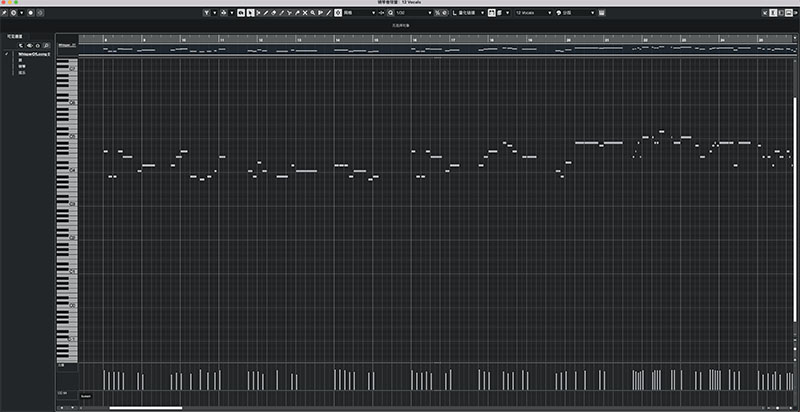Toggle the third layout icon top right
The height and width of the screenshot is (412, 800).
(x=781, y=13)
